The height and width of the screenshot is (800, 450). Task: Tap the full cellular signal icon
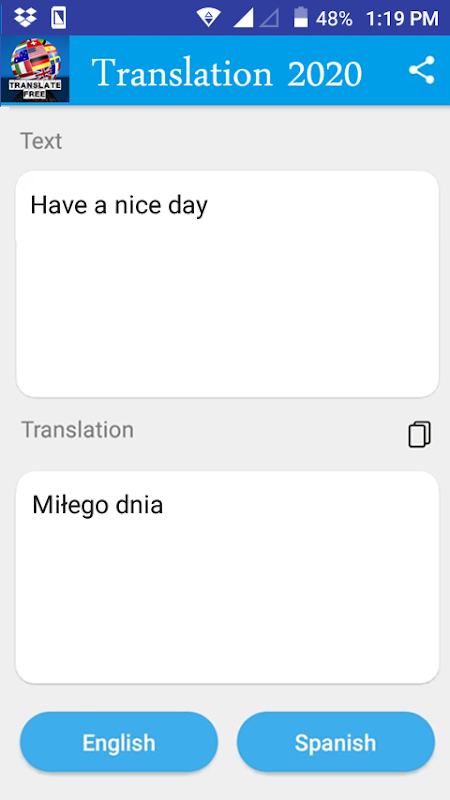point(243,18)
